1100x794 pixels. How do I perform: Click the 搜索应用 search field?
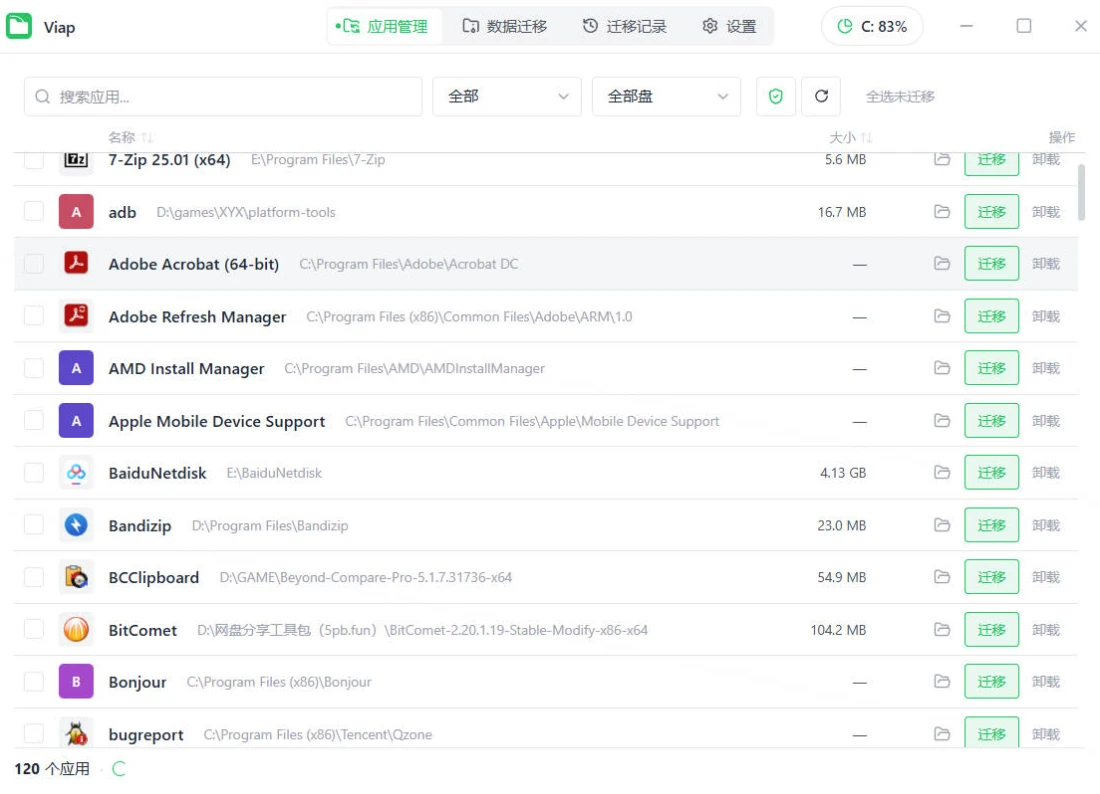[223, 96]
